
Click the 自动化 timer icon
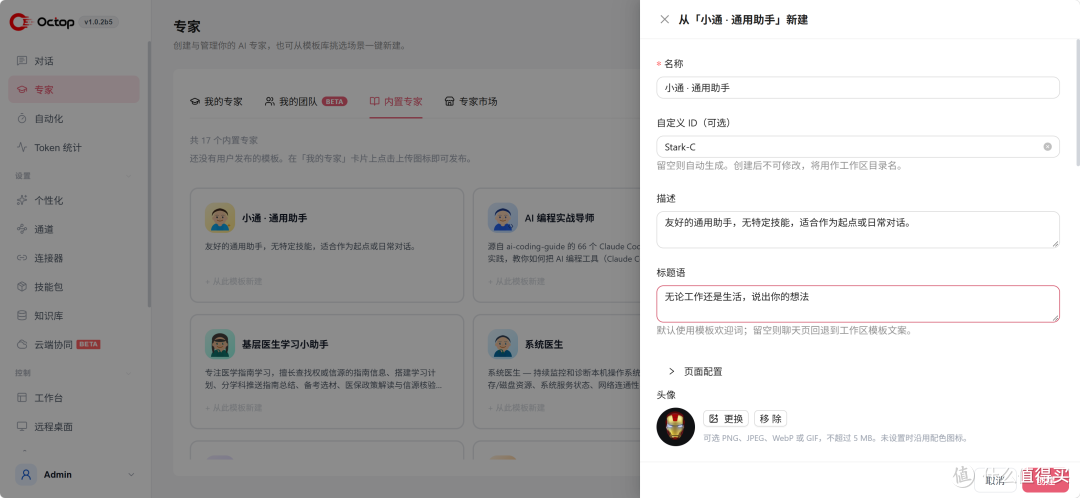tap(22, 118)
